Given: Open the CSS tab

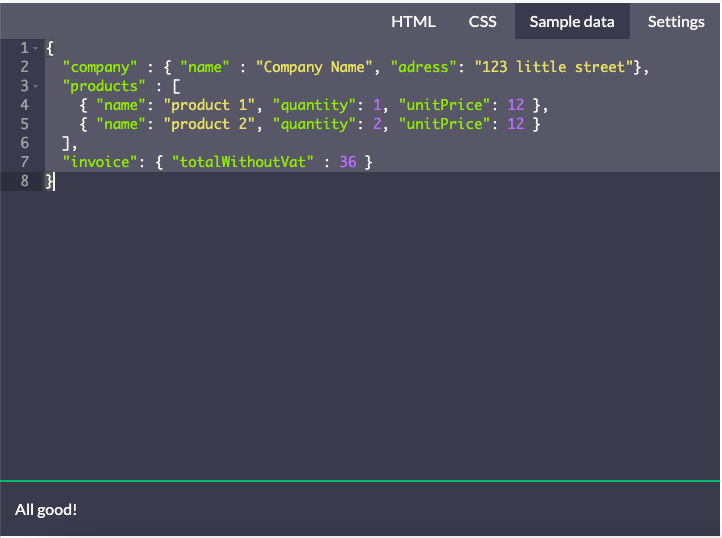Looking at the screenshot, I should (482, 22).
